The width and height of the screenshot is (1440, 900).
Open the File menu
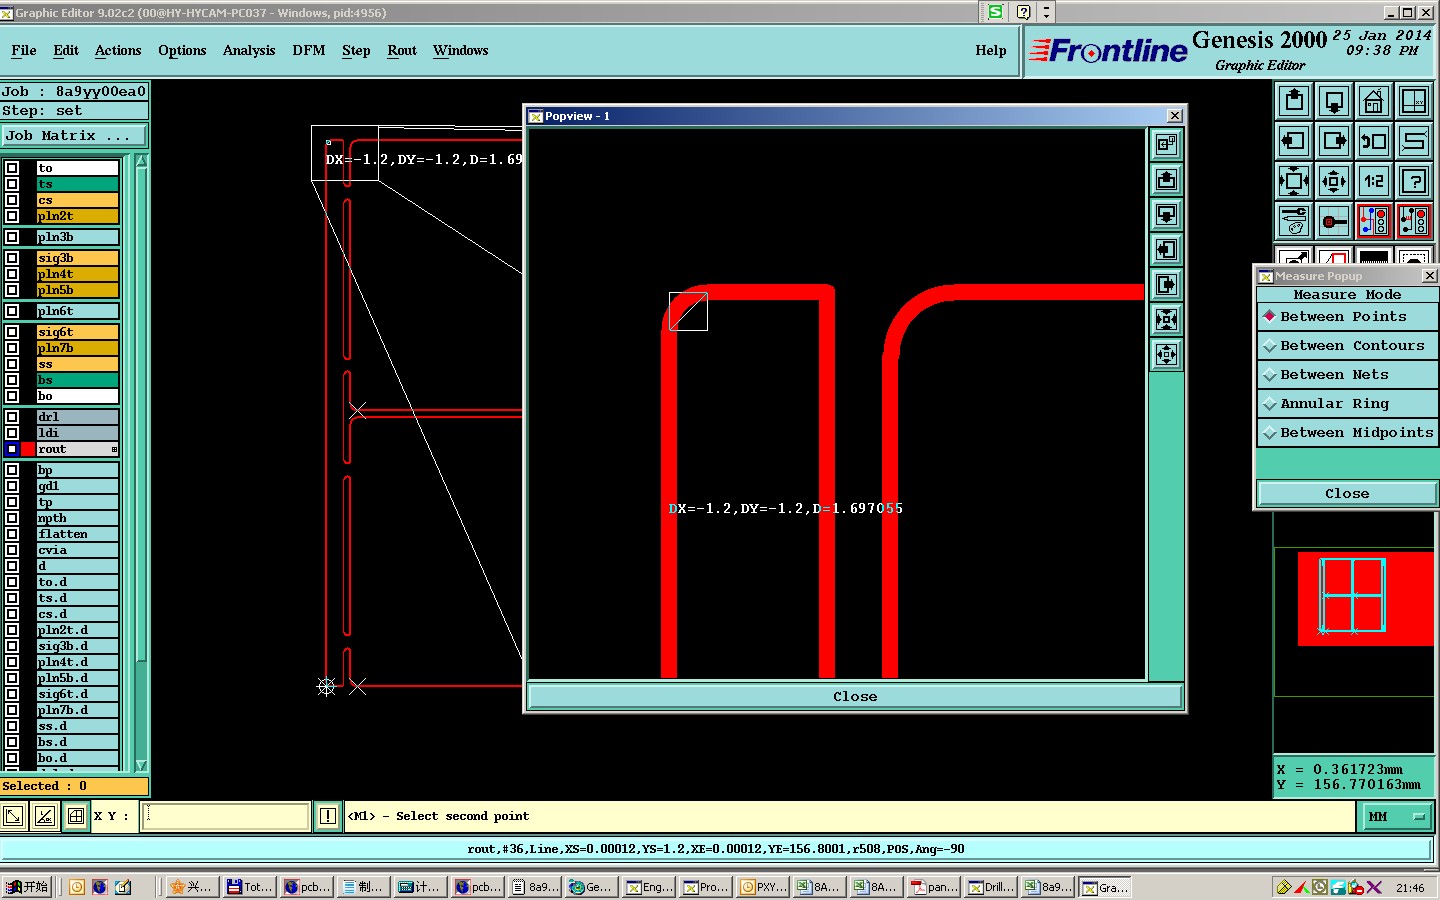pos(24,50)
